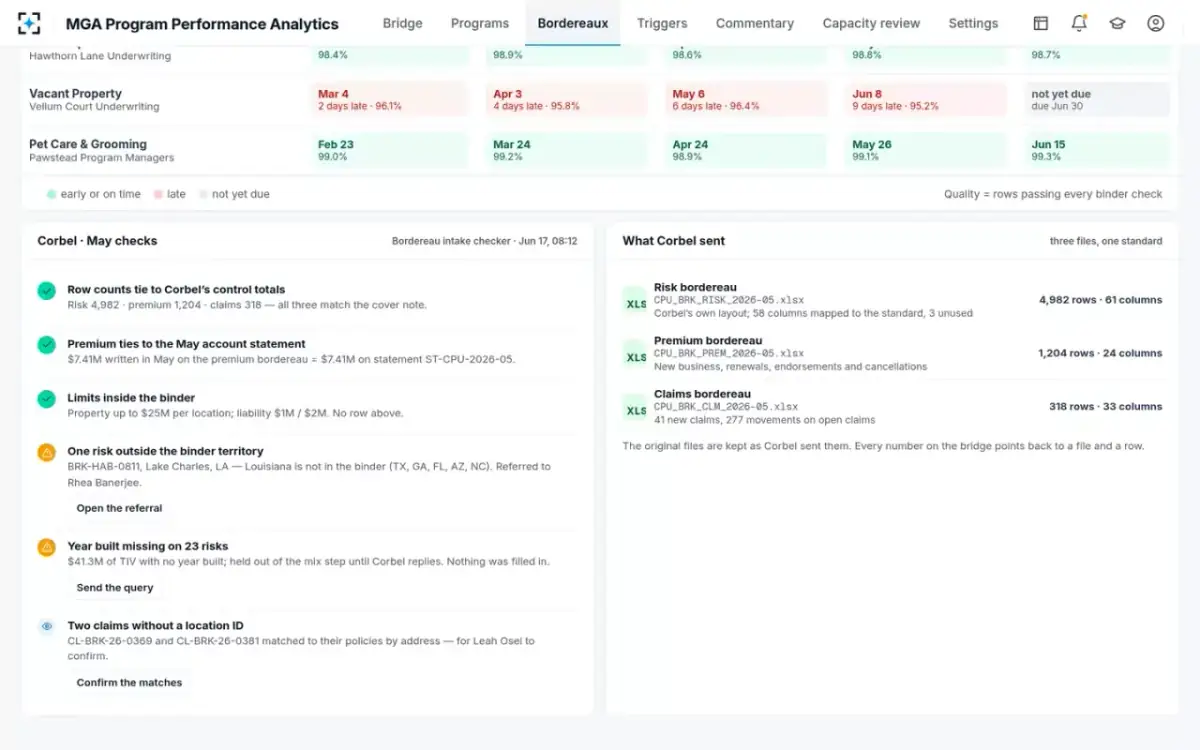Click the eye icon for Two claims

(46, 627)
